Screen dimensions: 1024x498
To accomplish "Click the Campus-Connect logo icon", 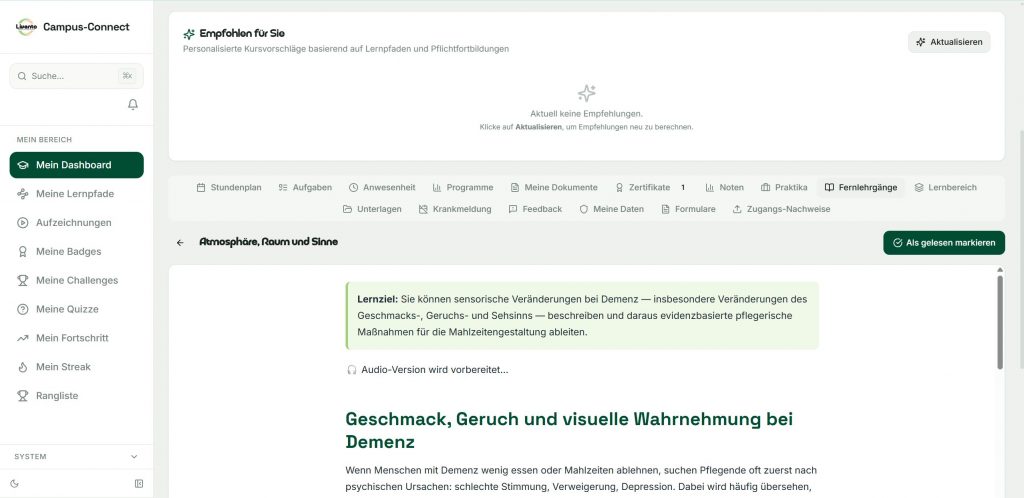I will click(x=26, y=27).
